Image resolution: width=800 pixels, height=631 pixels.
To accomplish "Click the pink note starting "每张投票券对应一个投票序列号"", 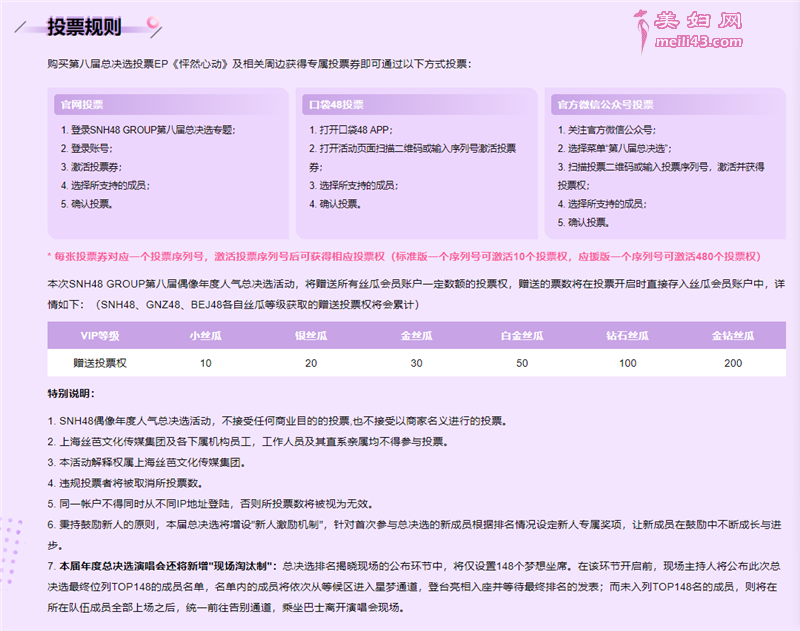I will click(404, 257).
